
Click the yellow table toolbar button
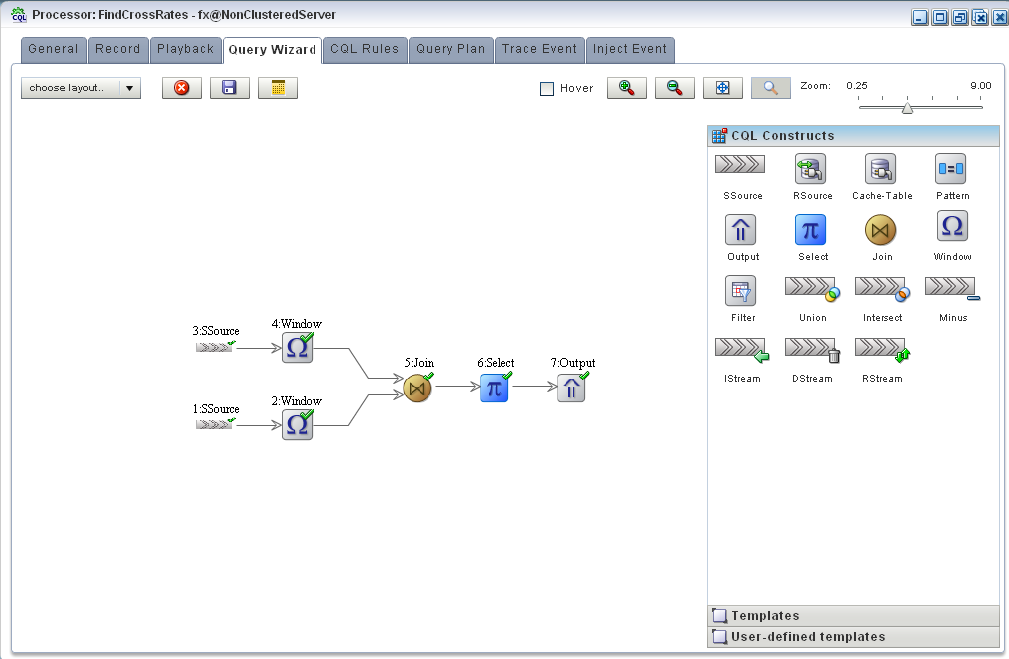click(278, 88)
